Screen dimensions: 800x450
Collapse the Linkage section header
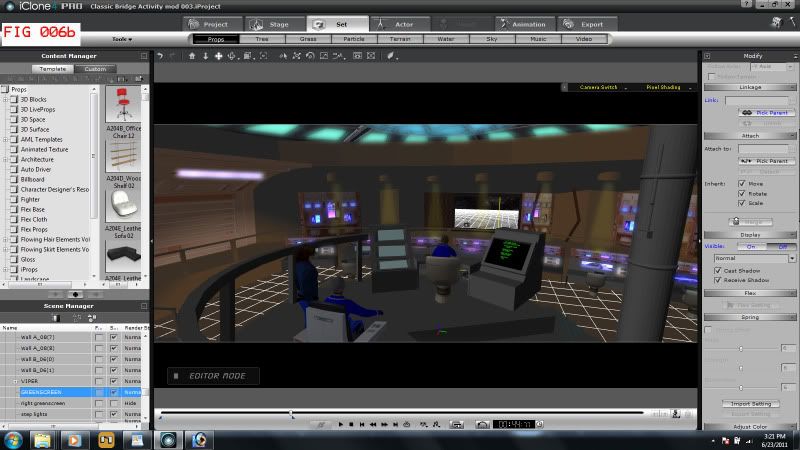coord(750,87)
